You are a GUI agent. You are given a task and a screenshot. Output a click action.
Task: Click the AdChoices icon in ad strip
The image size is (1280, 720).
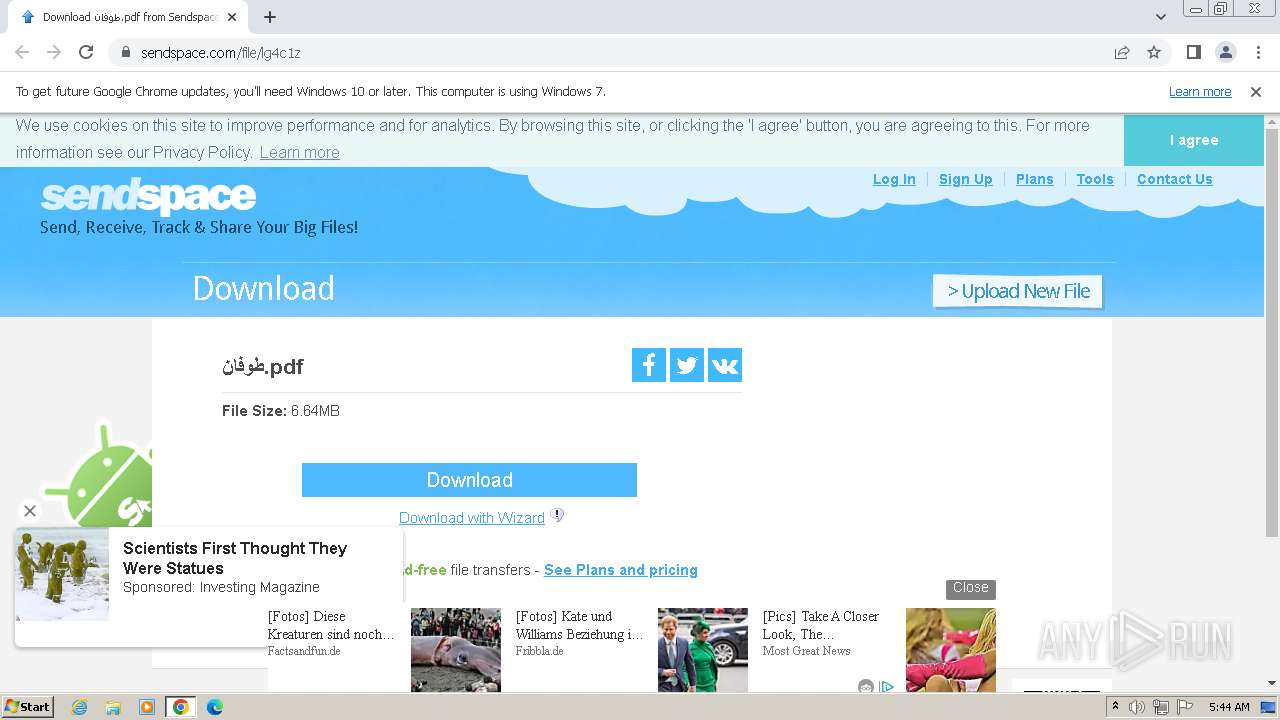tap(886, 686)
